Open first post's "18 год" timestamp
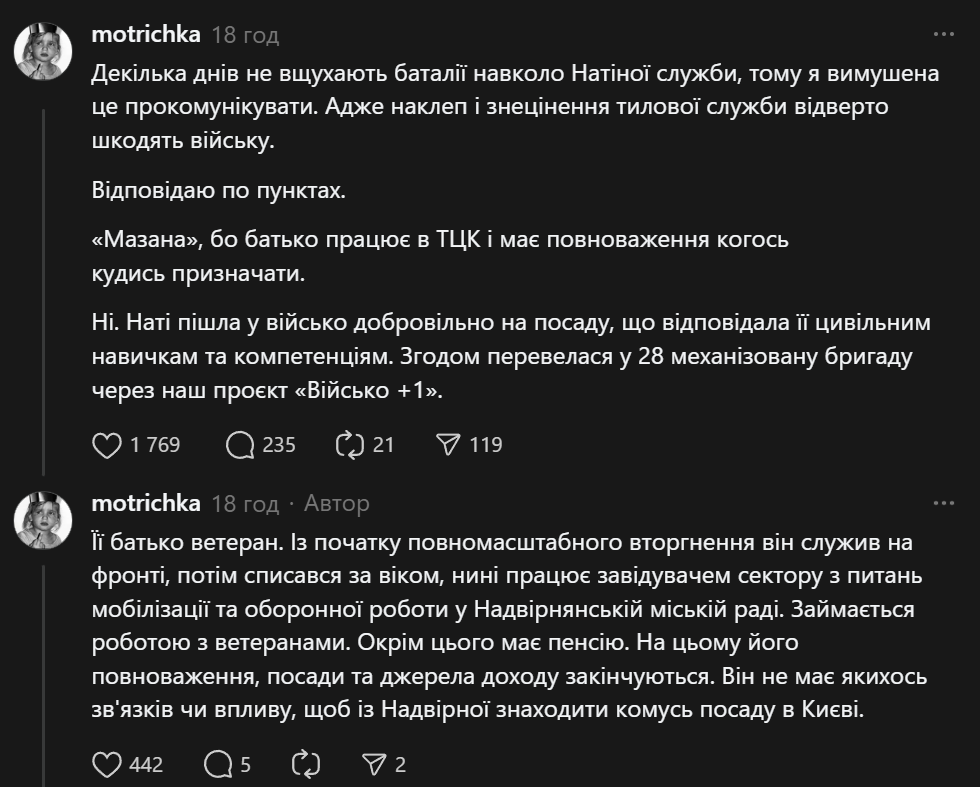The width and height of the screenshot is (980, 787). 245,35
